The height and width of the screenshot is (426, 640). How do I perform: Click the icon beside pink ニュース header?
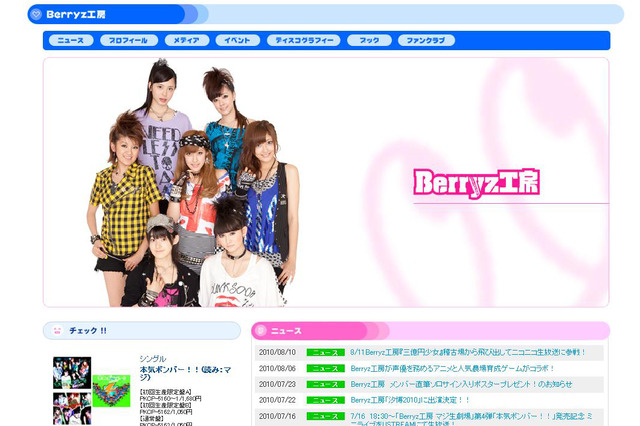point(261,331)
